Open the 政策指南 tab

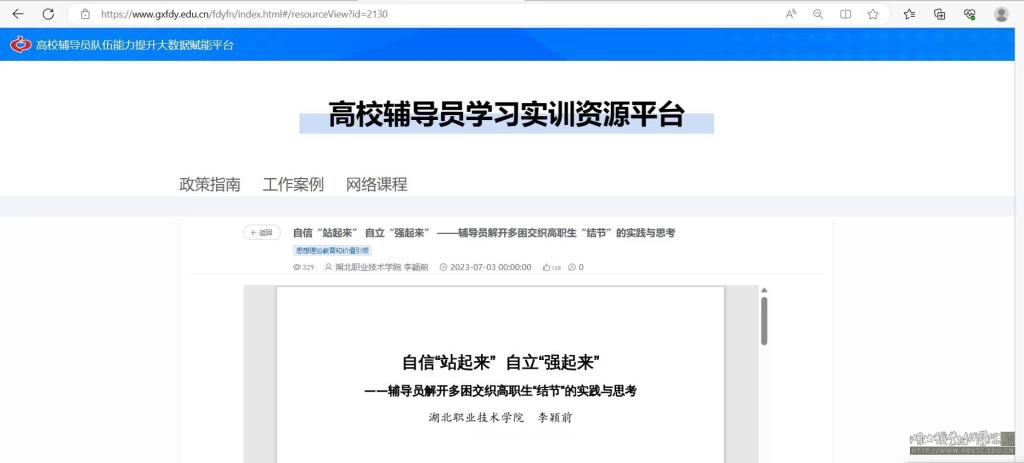pos(210,184)
